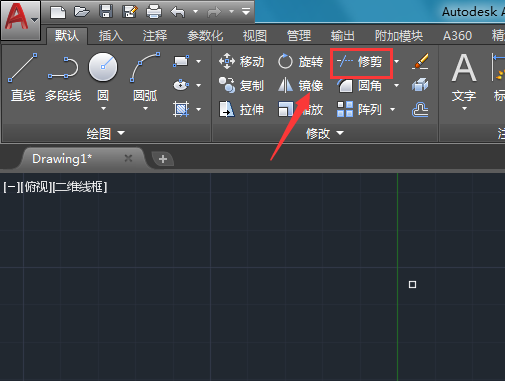Expand the 文字 text dropdown arrow

click(464, 109)
